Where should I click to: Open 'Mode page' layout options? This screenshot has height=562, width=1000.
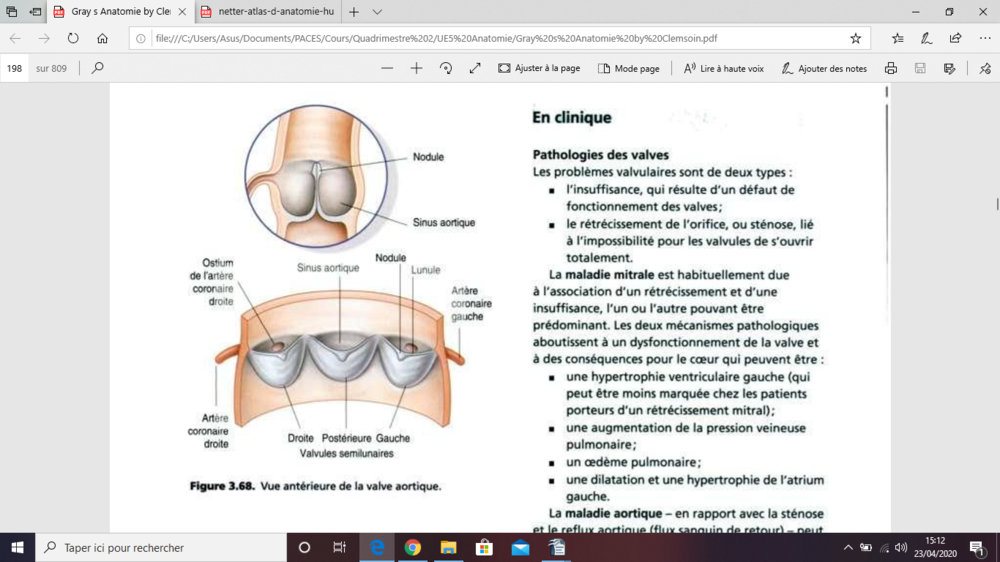(629, 68)
